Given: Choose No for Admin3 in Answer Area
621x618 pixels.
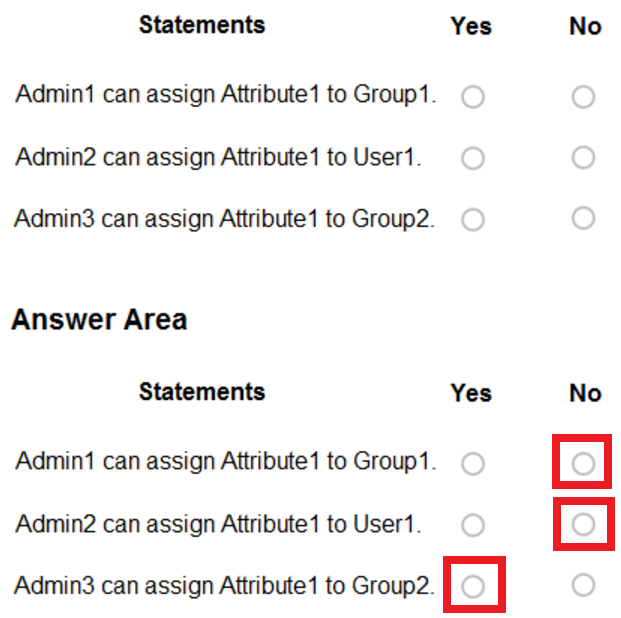Looking at the screenshot, I should [583, 586].
